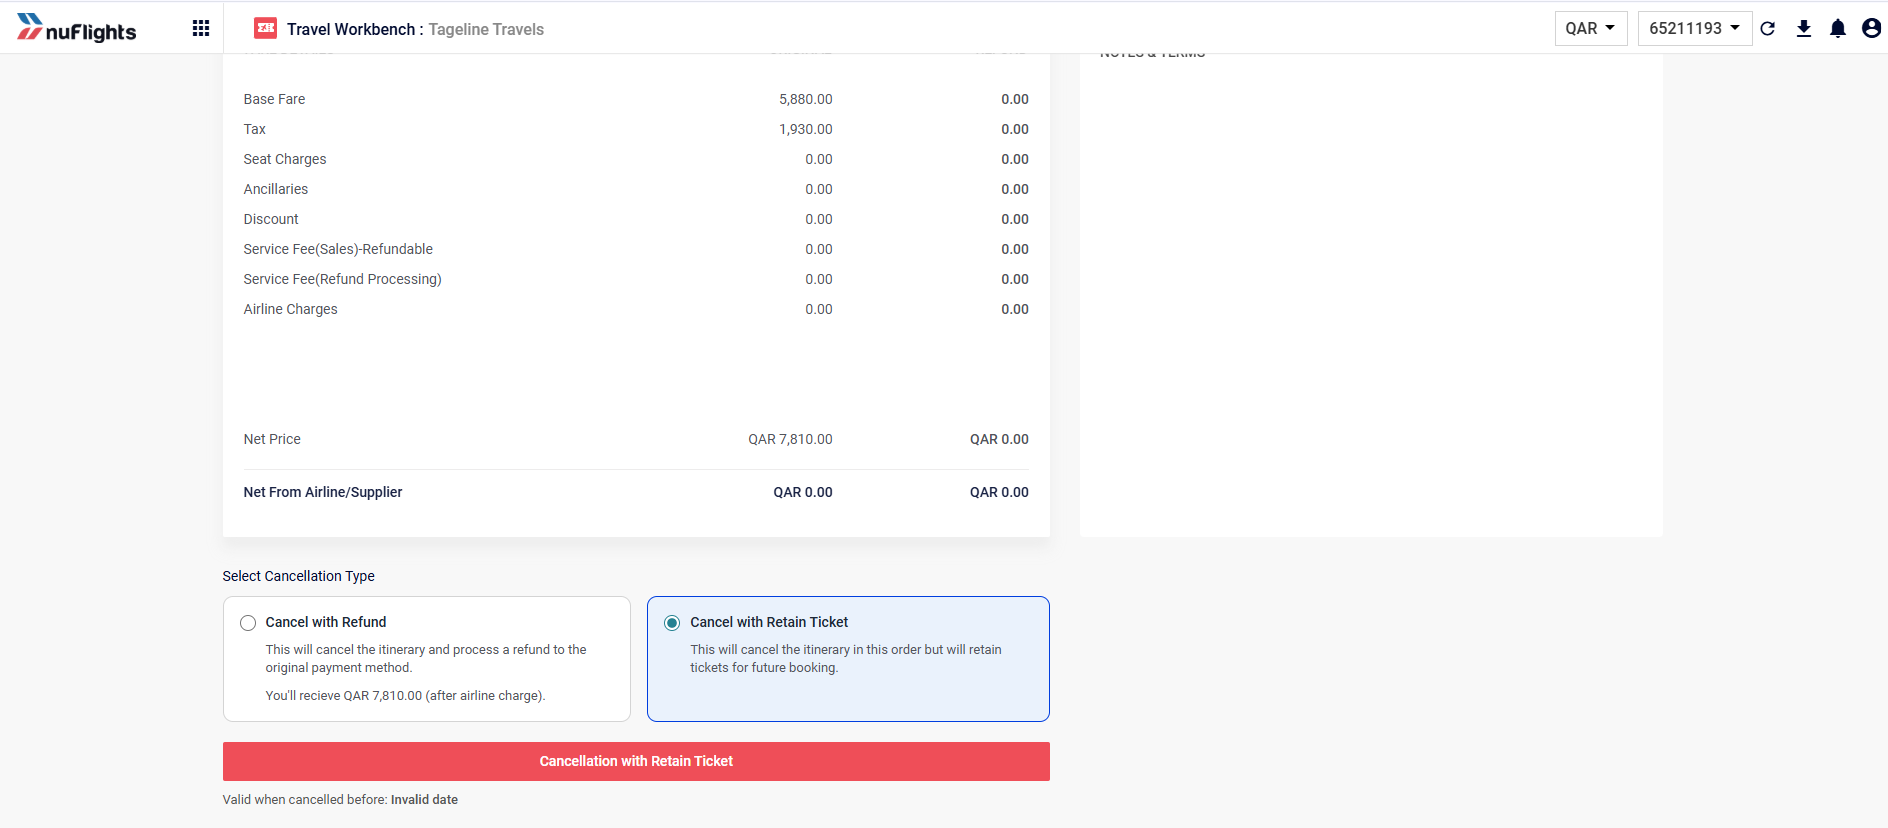Open the 65211193 account dropdown
Image resolution: width=1888 pixels, height=828 pixels.
point(1695,28)
